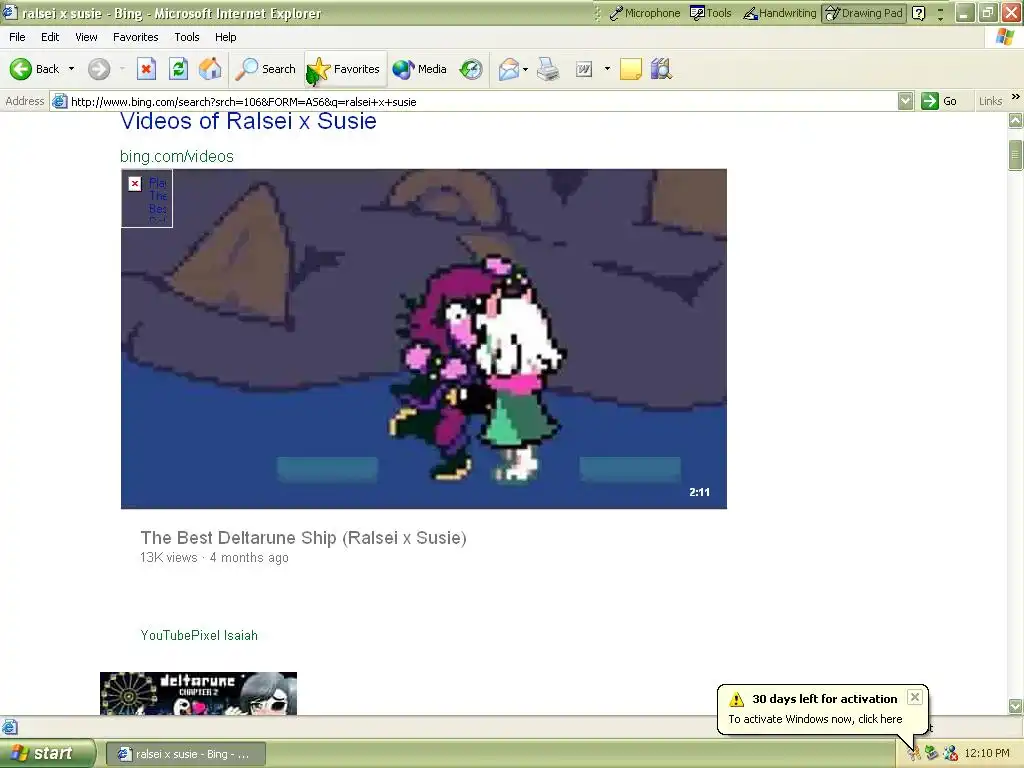Follow the bing.com/videos link
Viewport: 1024px width, 768px height.
click(177, 156)
